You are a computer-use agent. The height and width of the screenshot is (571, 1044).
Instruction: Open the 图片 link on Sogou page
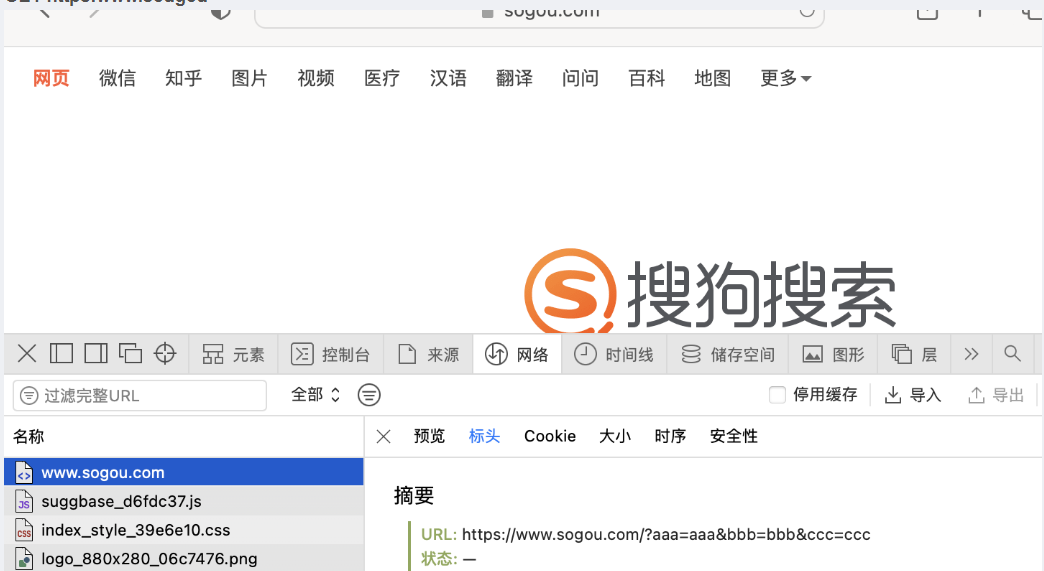[249, 78]
